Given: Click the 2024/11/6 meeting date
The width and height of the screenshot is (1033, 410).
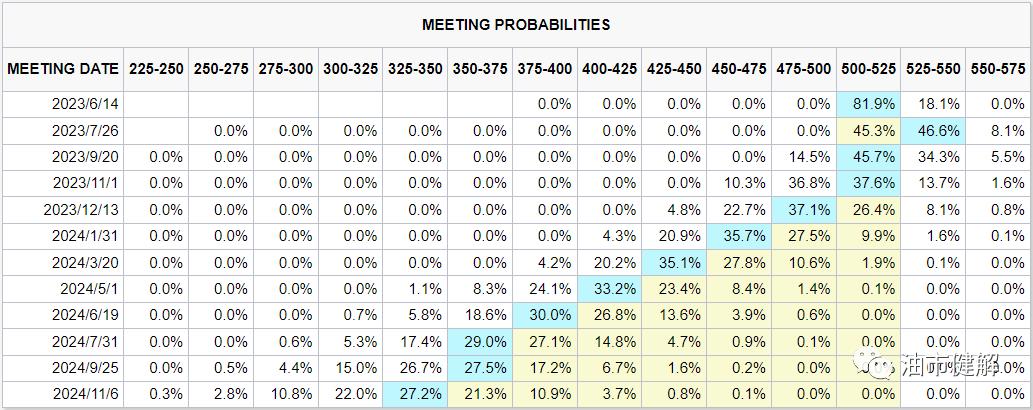Looking at the screenshot, I should pyautogui.click(x=87, y=395).
